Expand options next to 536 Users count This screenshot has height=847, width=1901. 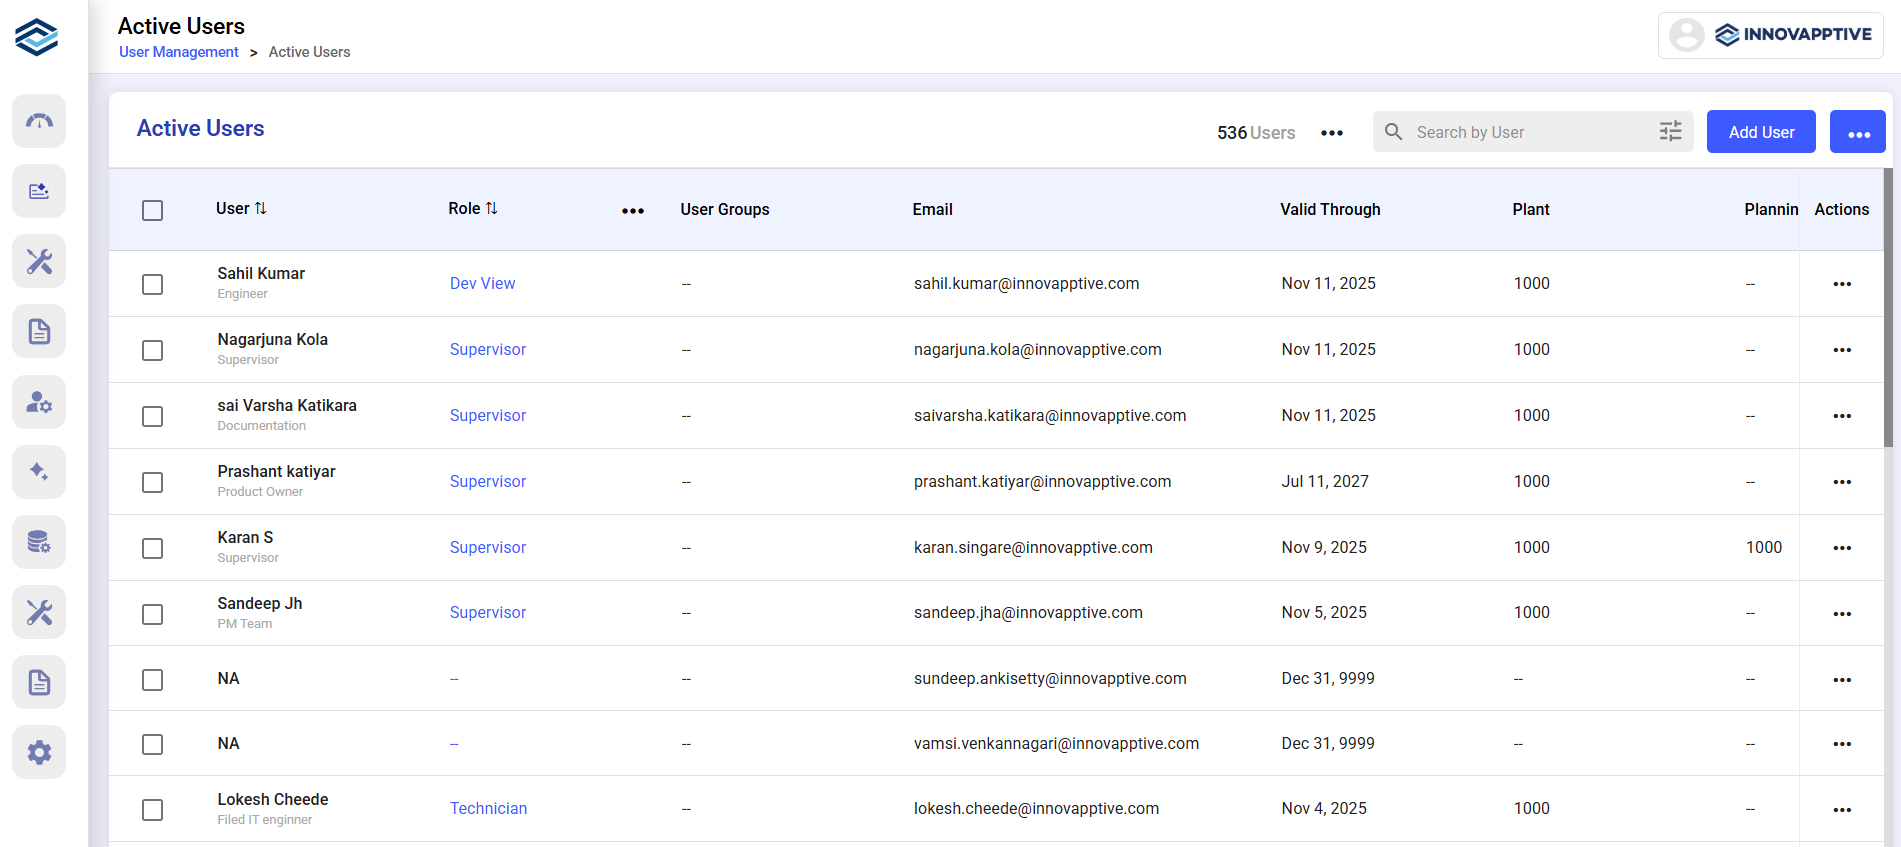(x=1331, y=133)
